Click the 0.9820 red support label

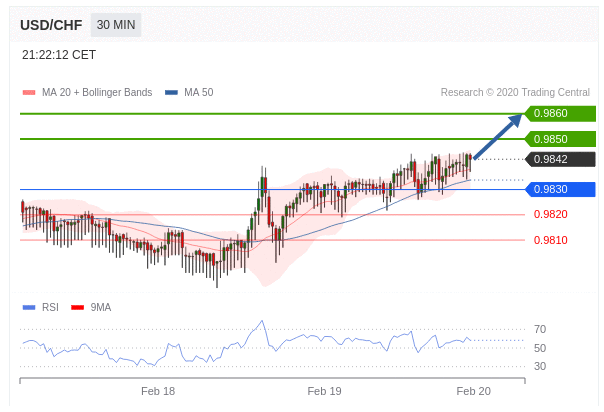pos(550,214)
